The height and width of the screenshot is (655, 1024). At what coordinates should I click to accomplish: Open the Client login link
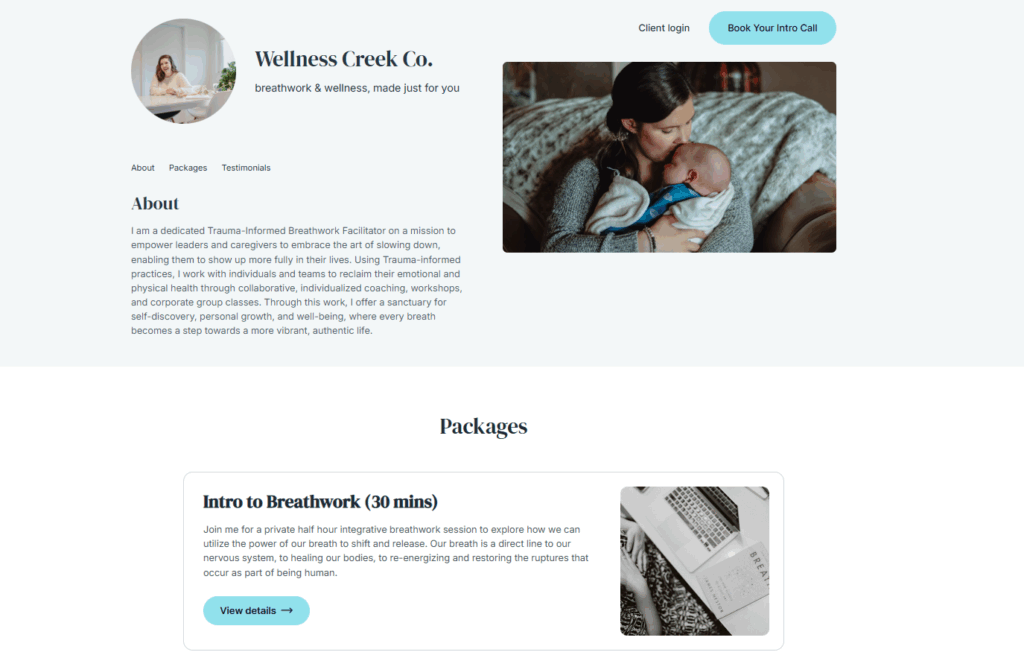pyautogui.click(x=664, y=28)
